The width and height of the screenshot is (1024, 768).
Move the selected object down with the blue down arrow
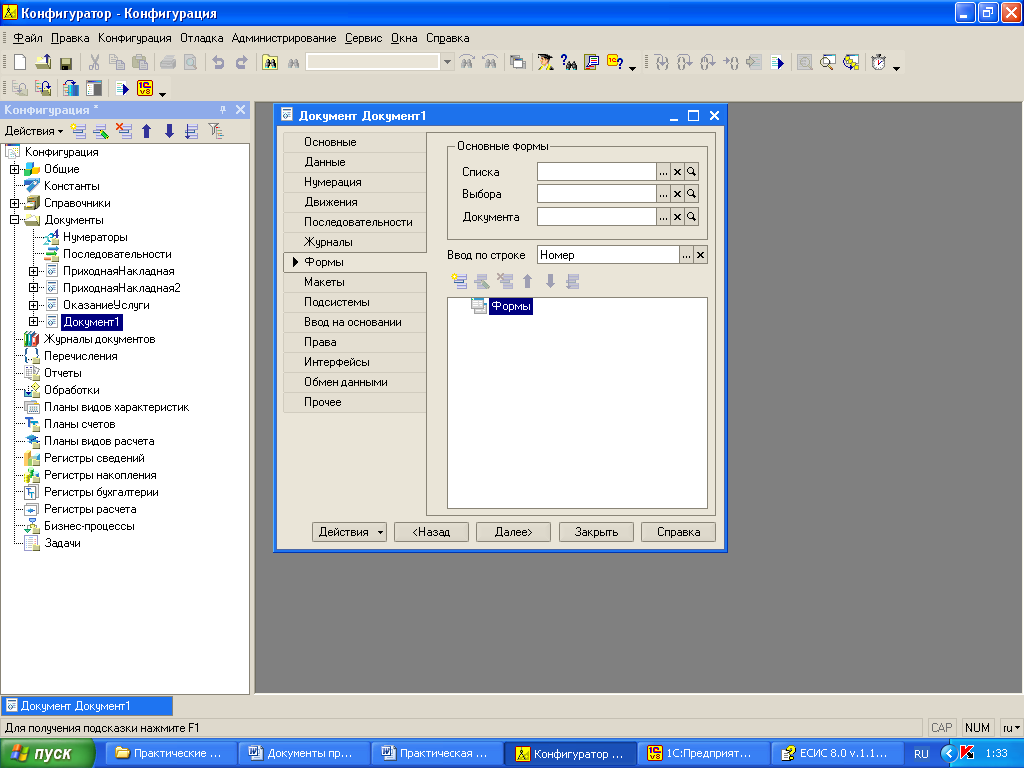pos(169,131)
